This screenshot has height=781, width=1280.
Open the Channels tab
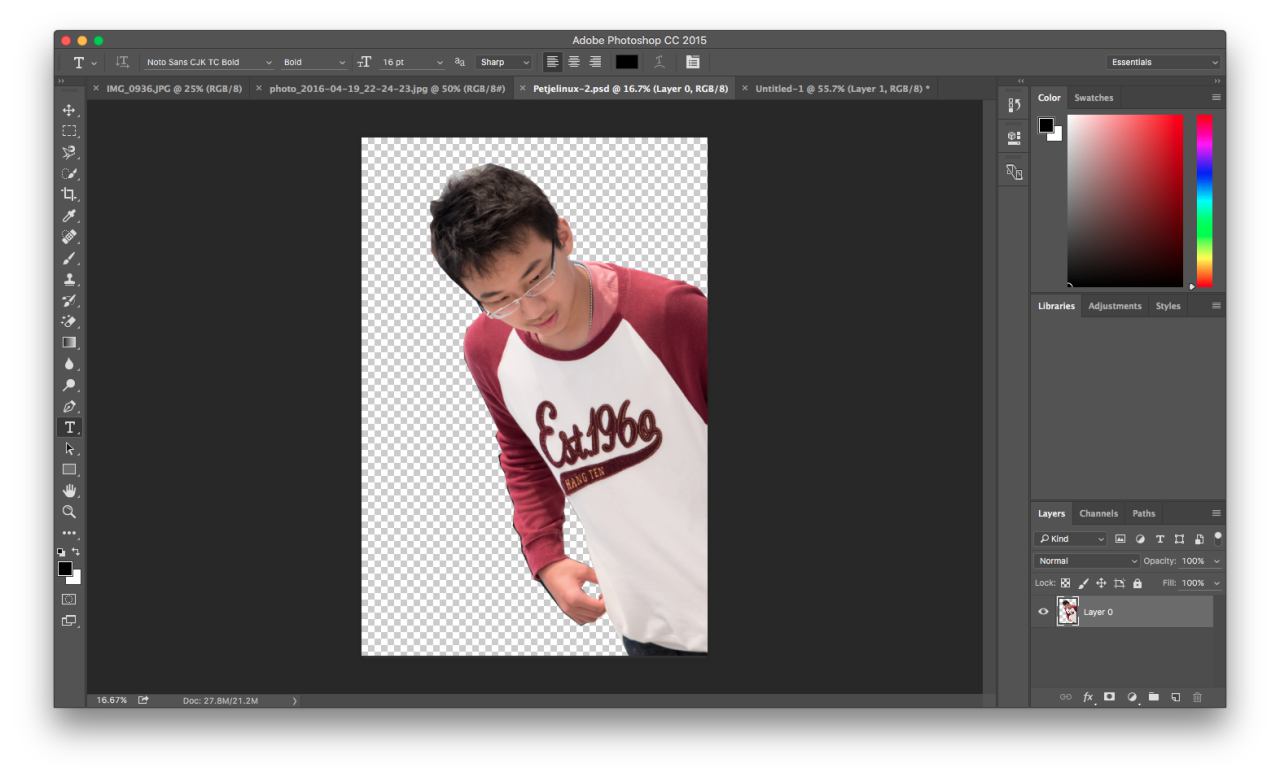[x=1098, y=514]
